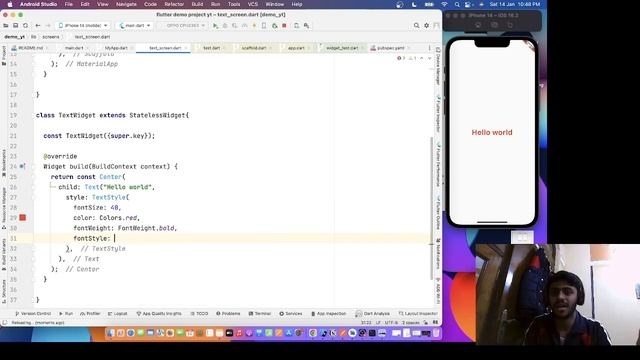Click the 2 spaces indent status entry
Viewport: 640px width, 360px height.
click(x=411, y=322)
